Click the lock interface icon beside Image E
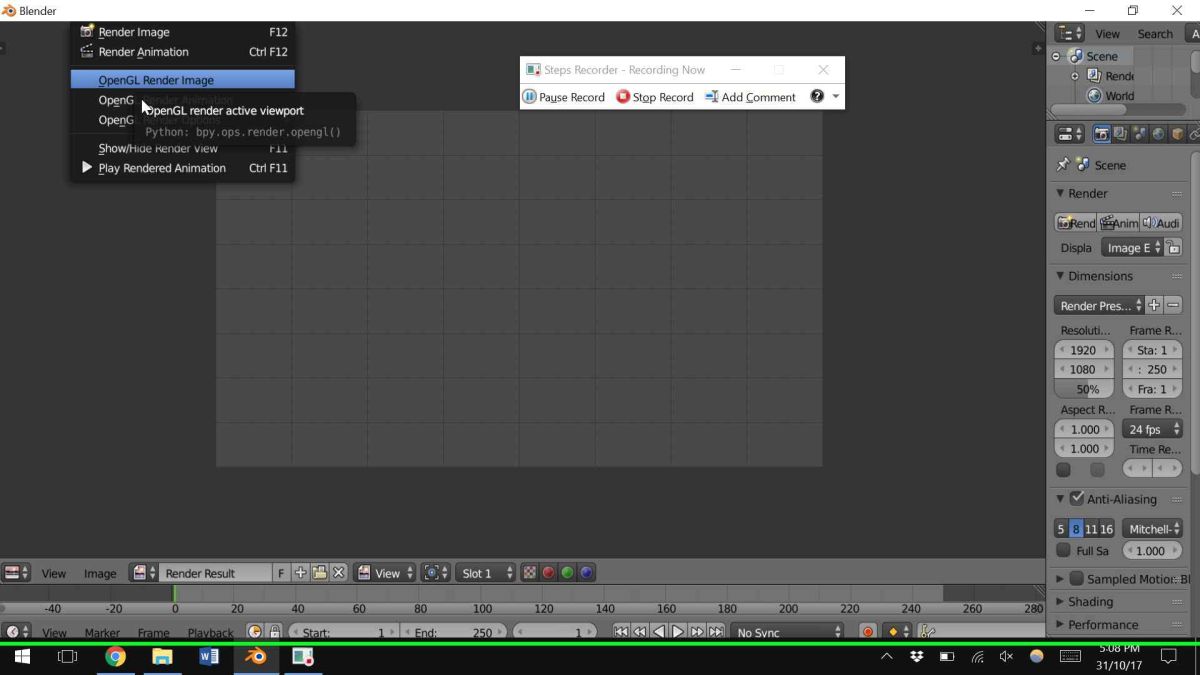Viewport: 1200px width, 675px height. pos(1173,247)
